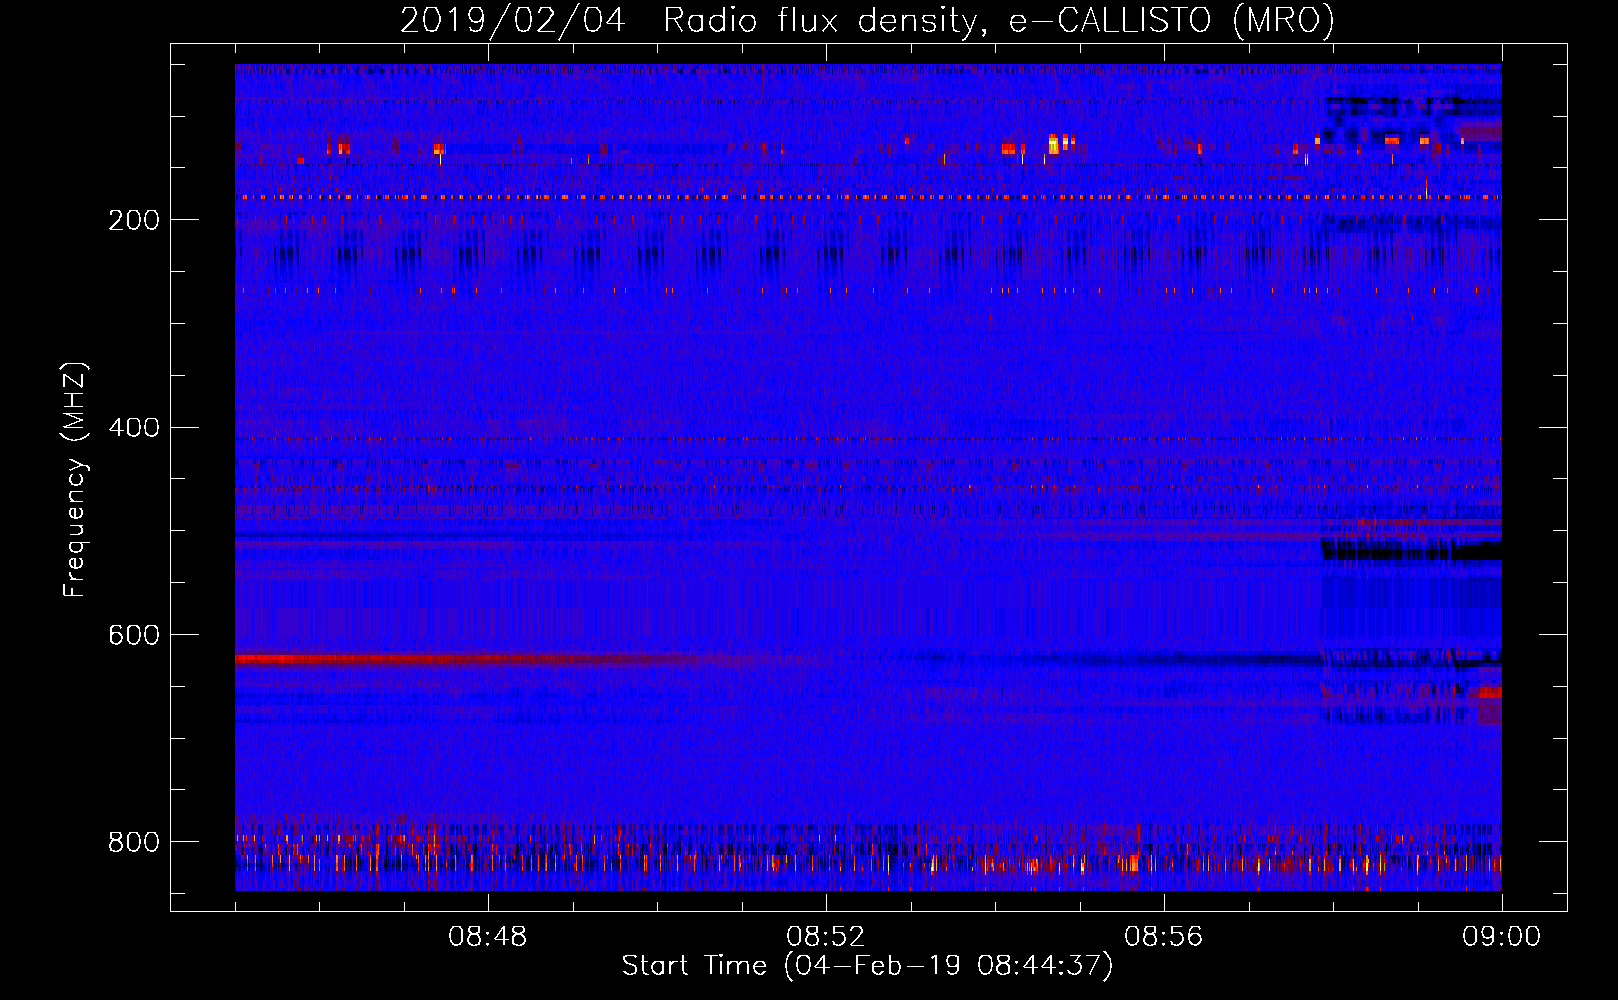
Task: Click the yellow burst spot before 08:55
Action: 1053,145
